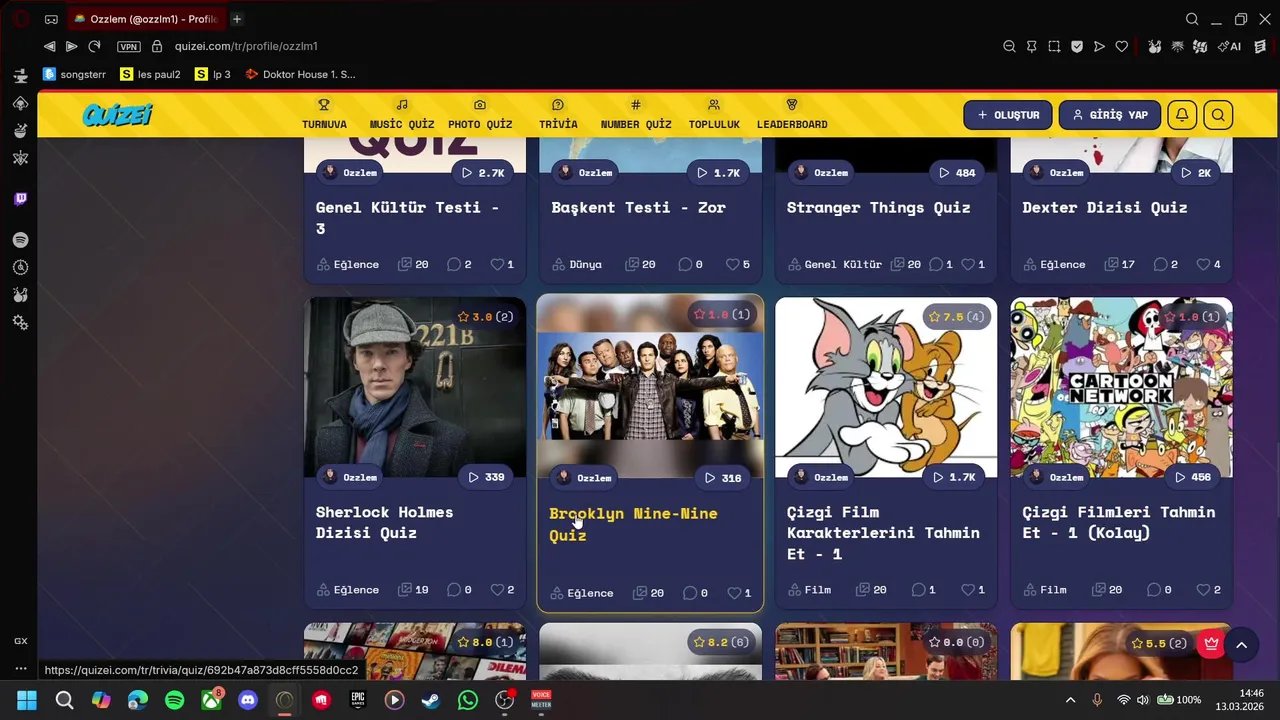1280x720 pixels.
Task: Open comments on Sherlock Holmes quiz
Action: pos(454,590)
